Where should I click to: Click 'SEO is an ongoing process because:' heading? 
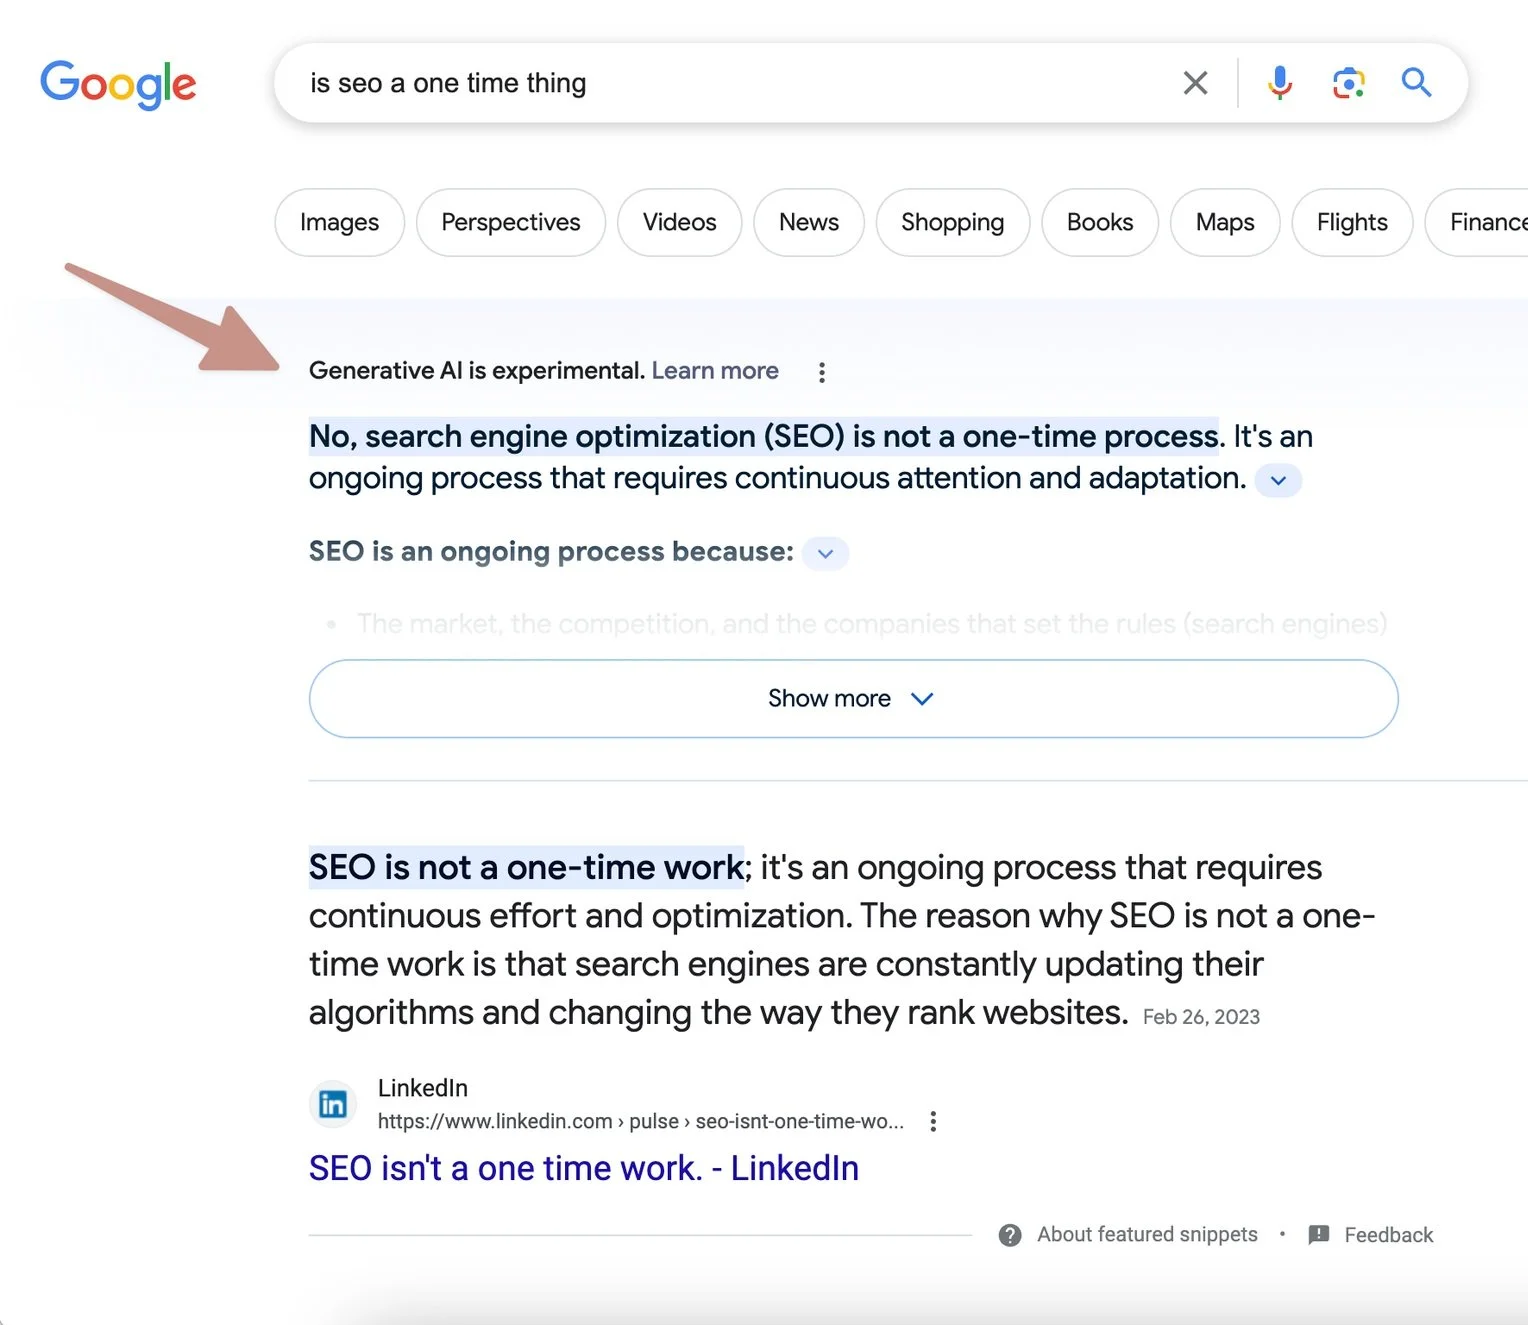click(x=551, y=552)
